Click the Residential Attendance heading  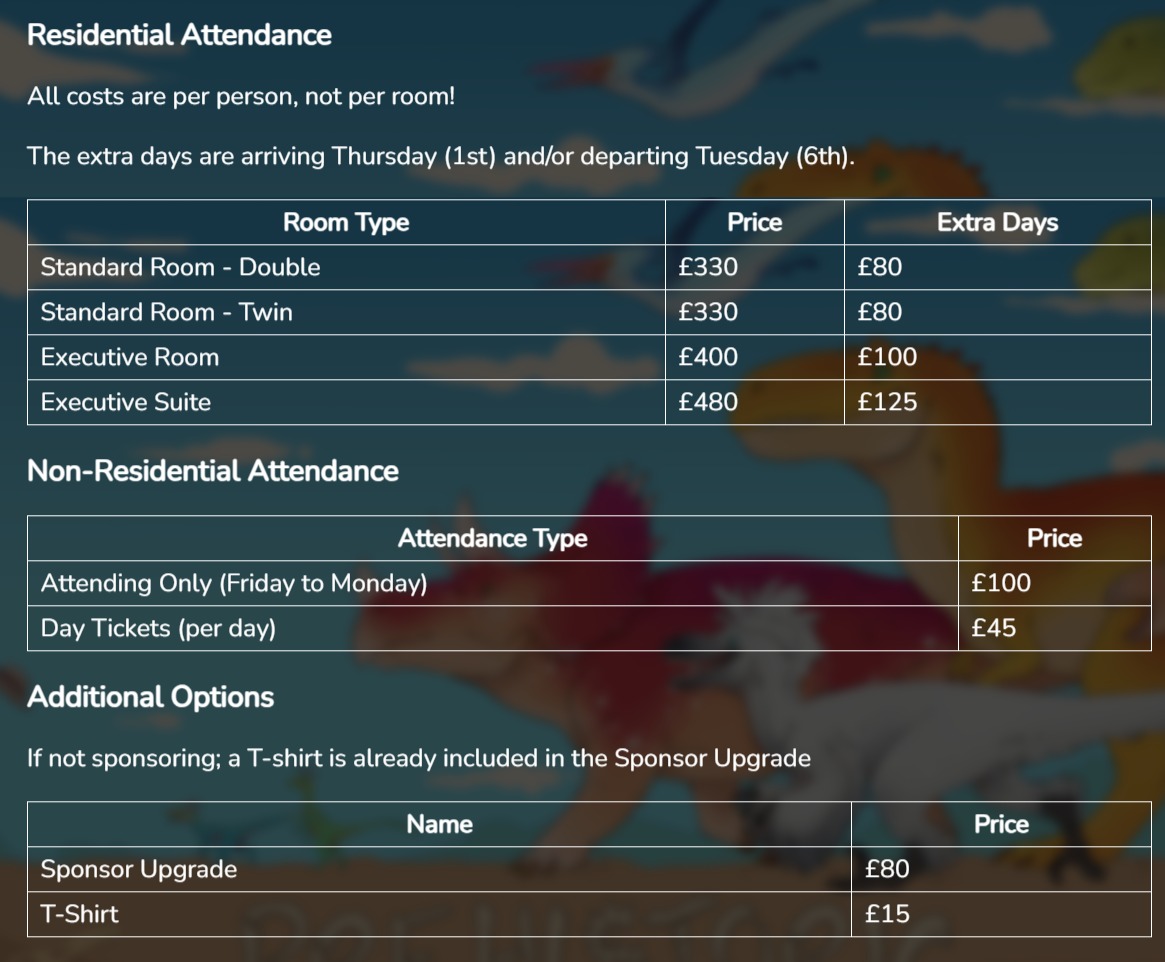click(179, 35)
